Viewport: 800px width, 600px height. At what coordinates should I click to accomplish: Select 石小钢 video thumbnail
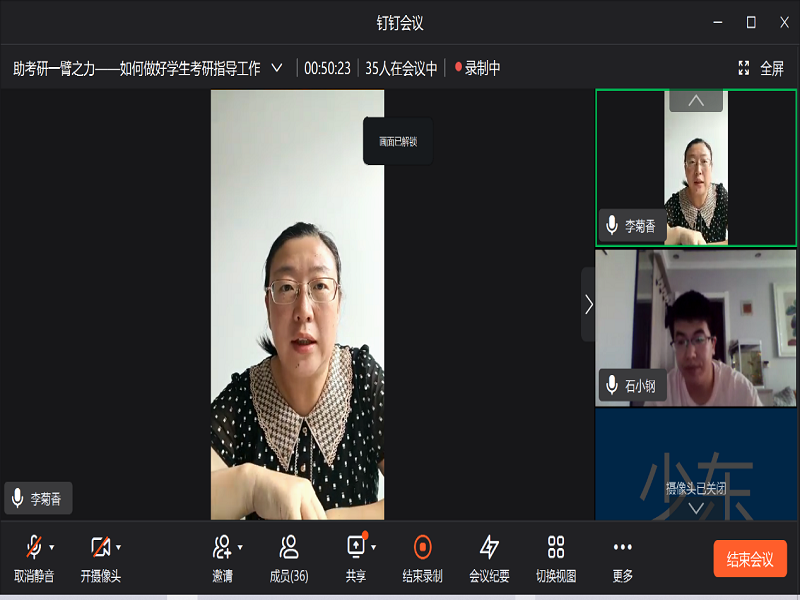coord(696,328)
